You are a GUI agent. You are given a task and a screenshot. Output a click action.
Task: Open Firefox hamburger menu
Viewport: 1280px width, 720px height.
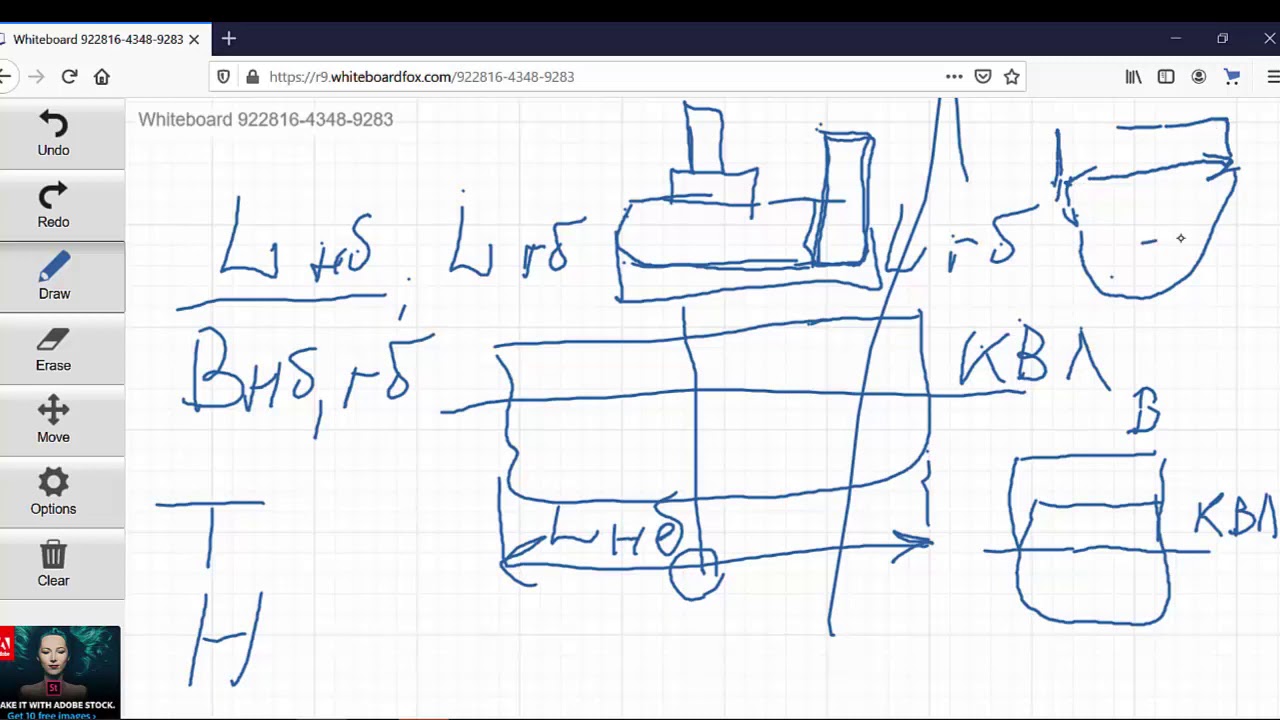[1272, 76]
